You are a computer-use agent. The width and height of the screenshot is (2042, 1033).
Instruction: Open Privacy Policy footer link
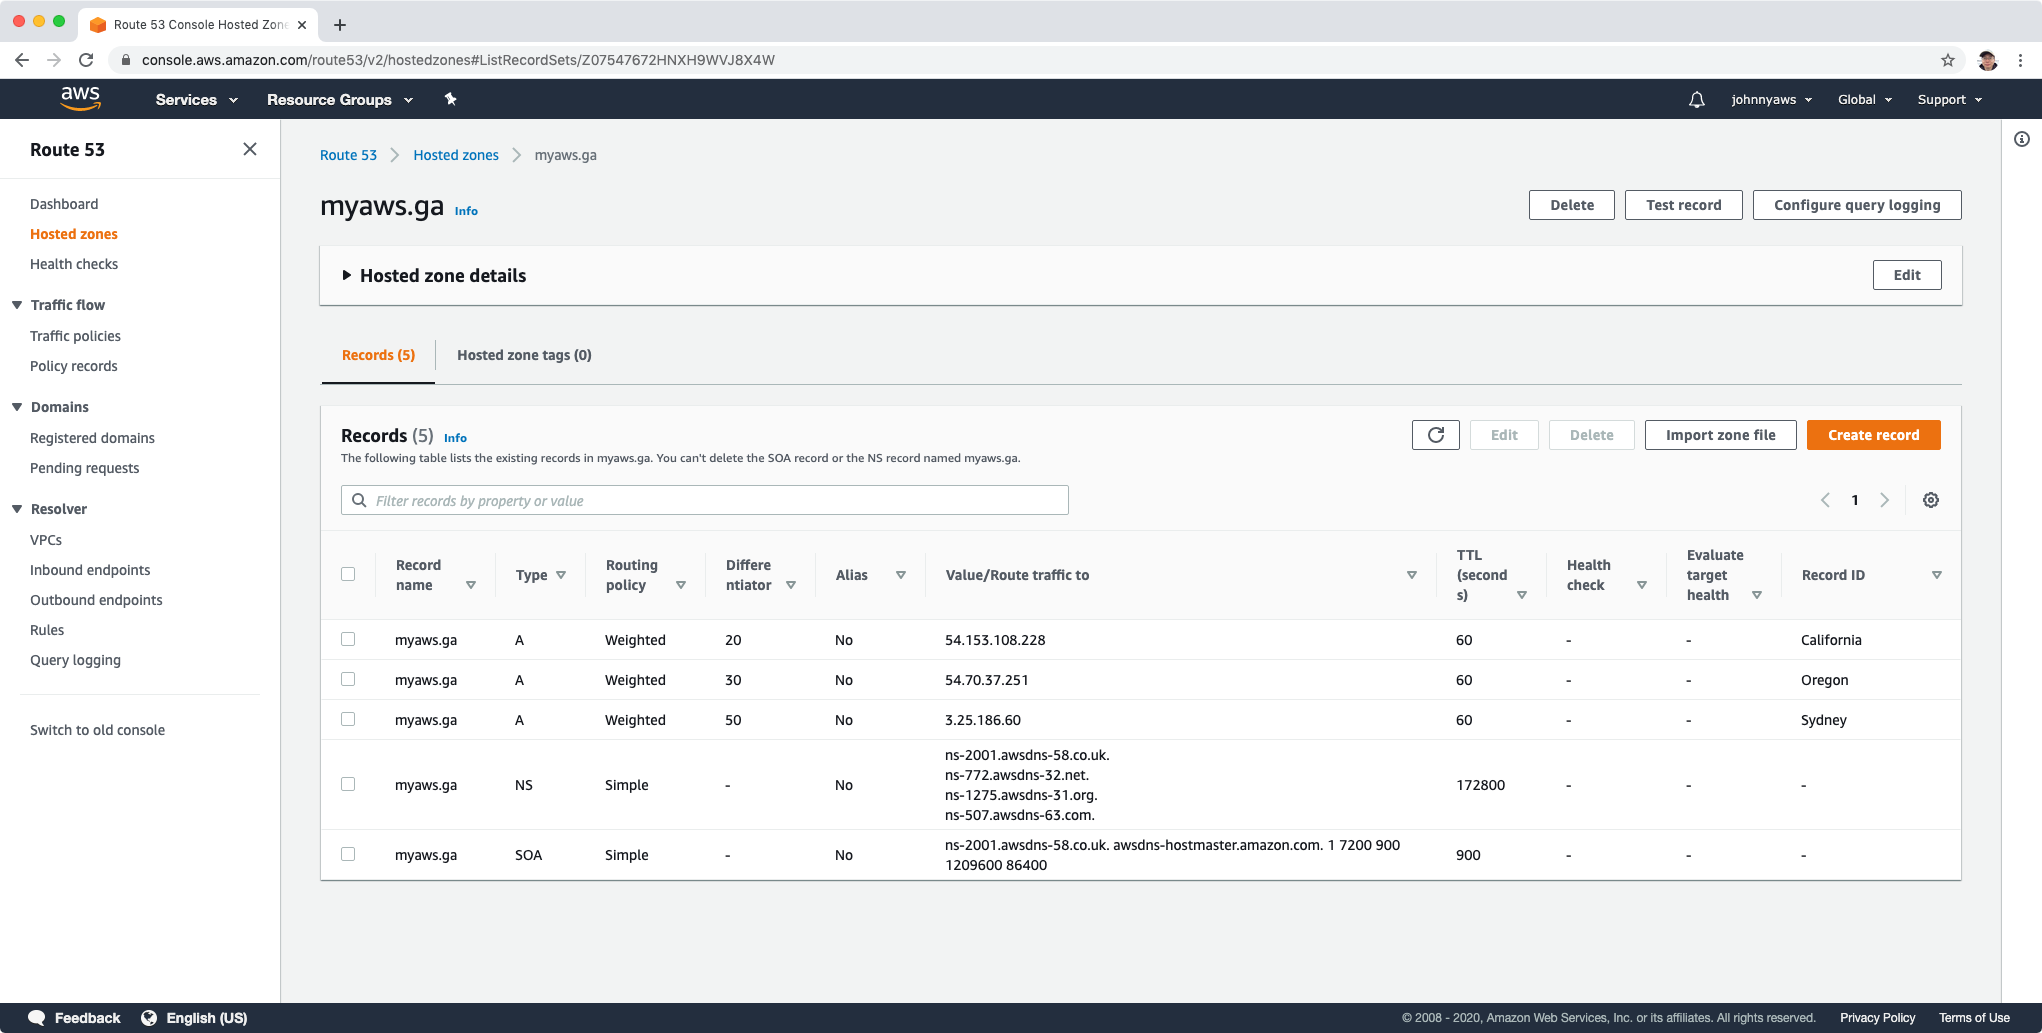click(x=1877, y=1018)
